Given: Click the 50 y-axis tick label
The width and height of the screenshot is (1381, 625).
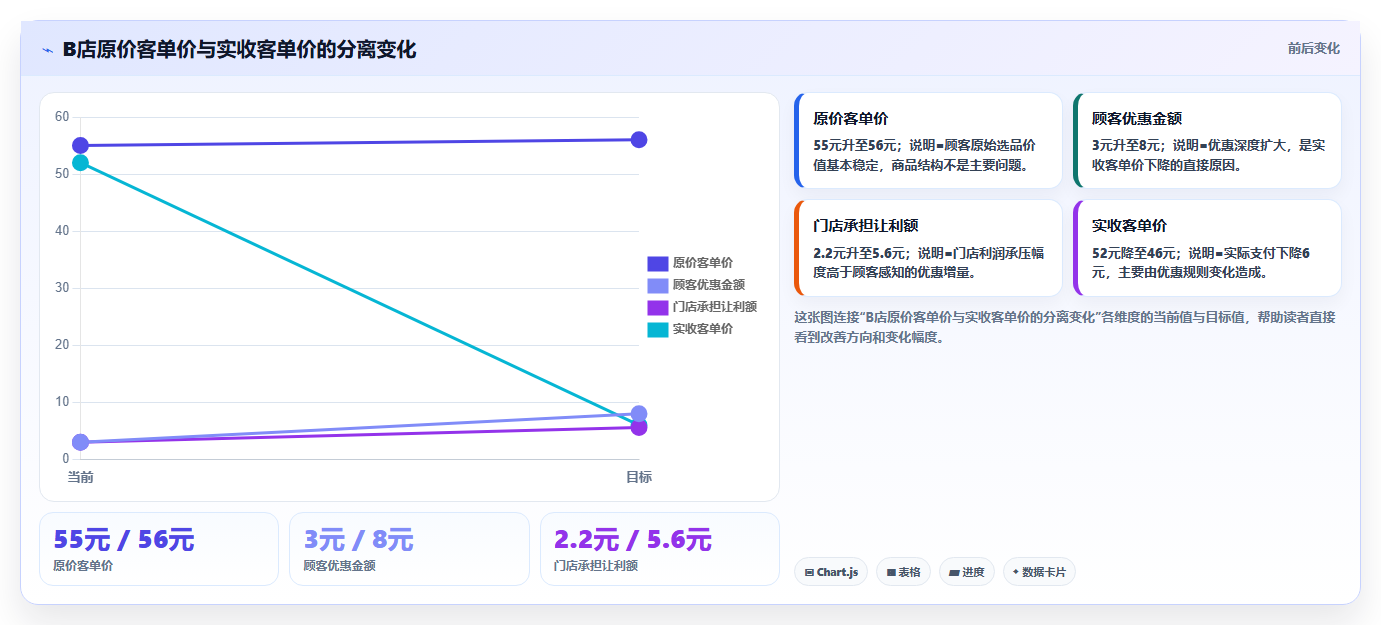Looking at the screenshot, I should pos(62,174).
